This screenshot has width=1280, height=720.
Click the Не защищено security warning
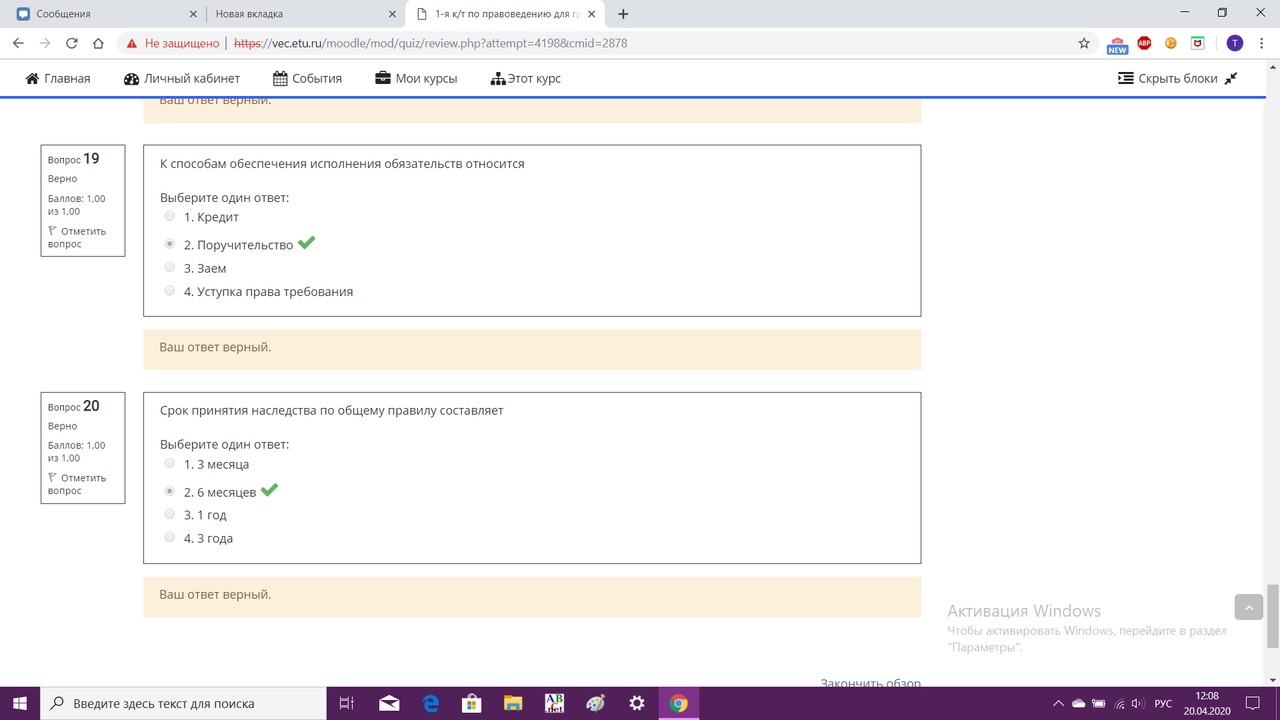(x=171, y=43)
